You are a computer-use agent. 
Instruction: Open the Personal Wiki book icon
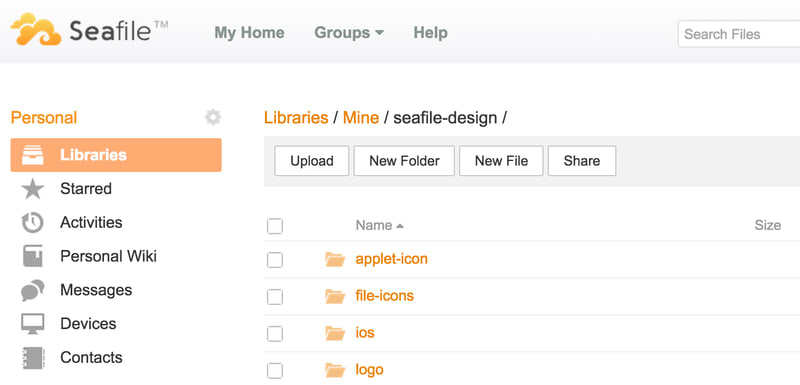click(33, 256)
